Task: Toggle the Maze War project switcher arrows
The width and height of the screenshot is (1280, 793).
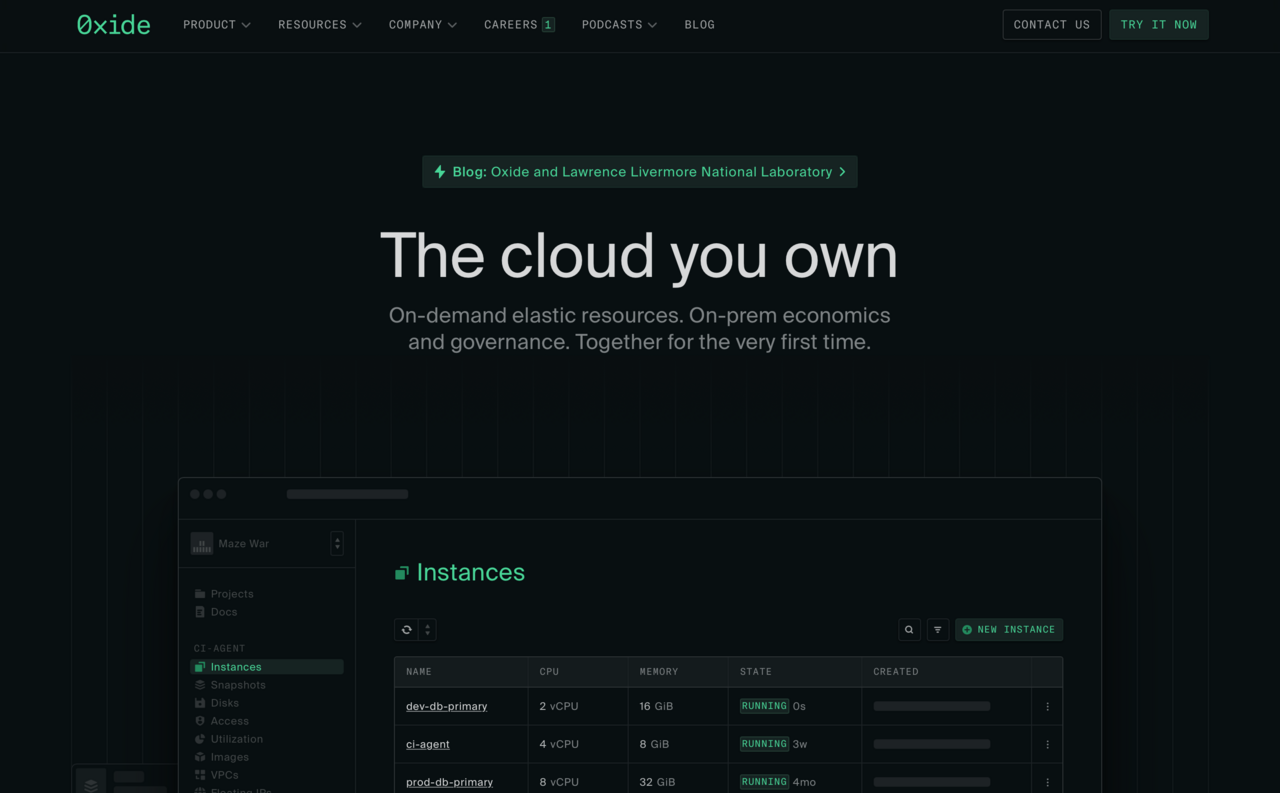Action: [337, 544]
